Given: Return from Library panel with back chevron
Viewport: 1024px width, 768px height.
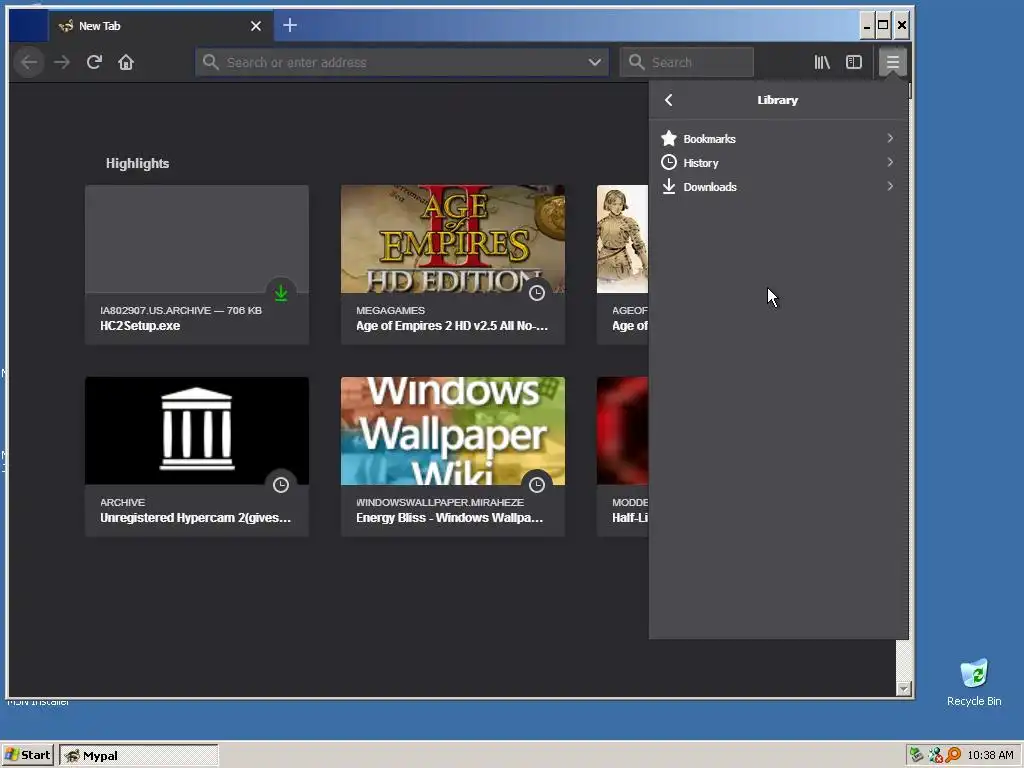Looking at the screenshot, I should (668, 100).
